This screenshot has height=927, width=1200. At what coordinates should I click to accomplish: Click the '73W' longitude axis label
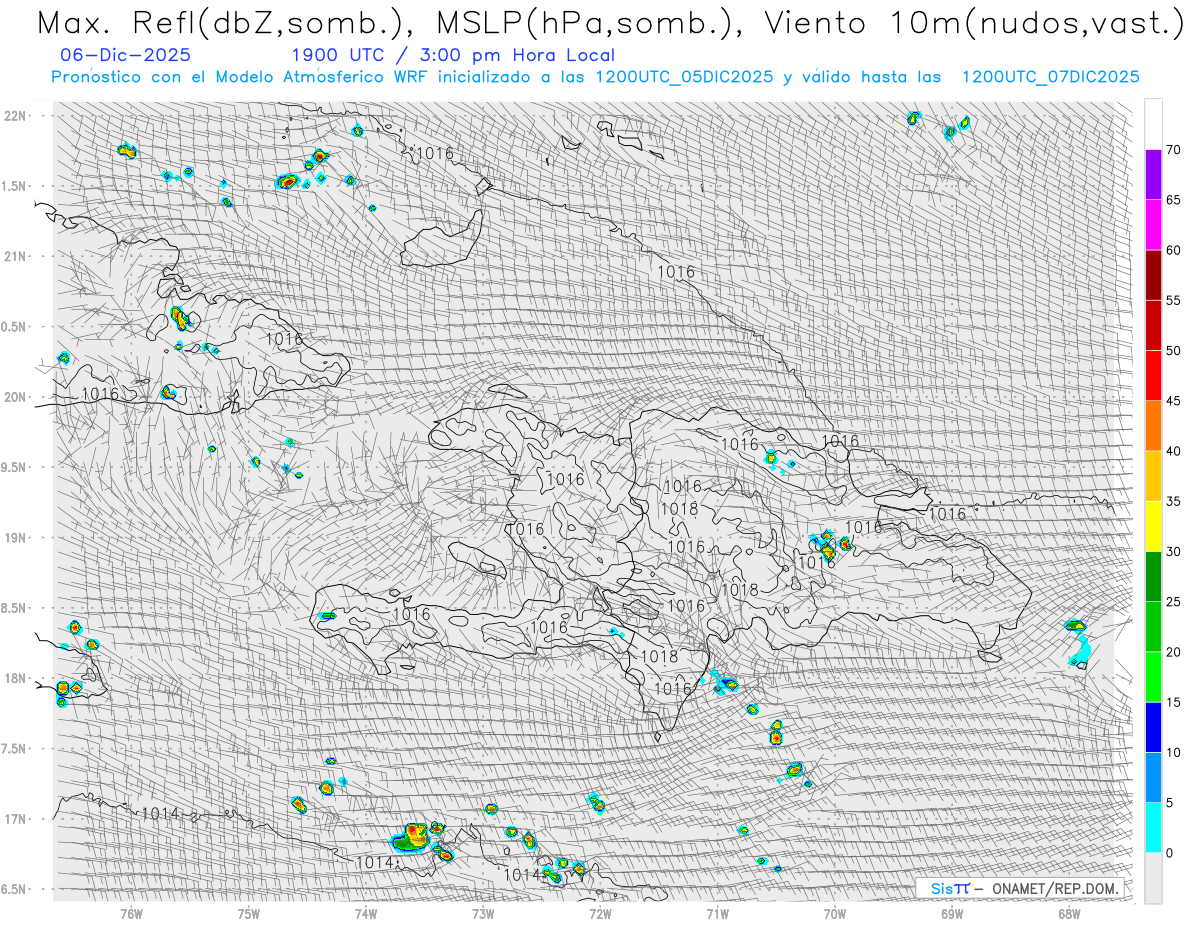tap(483, 913)
